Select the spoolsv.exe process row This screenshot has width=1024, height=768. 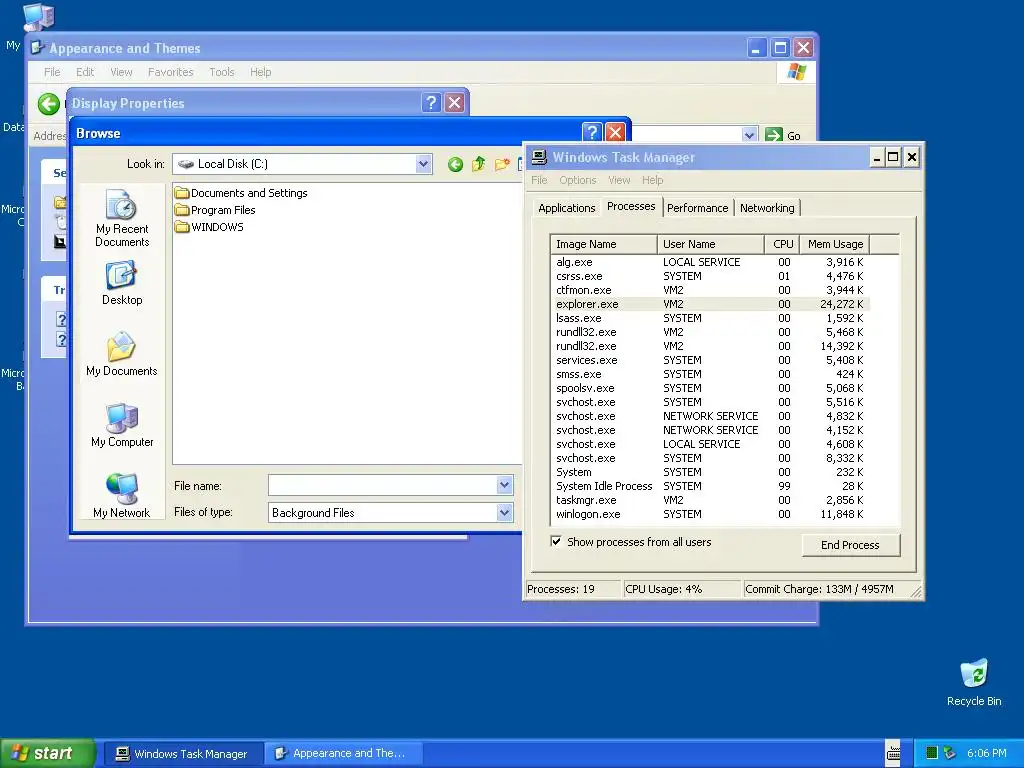[711, 388]
